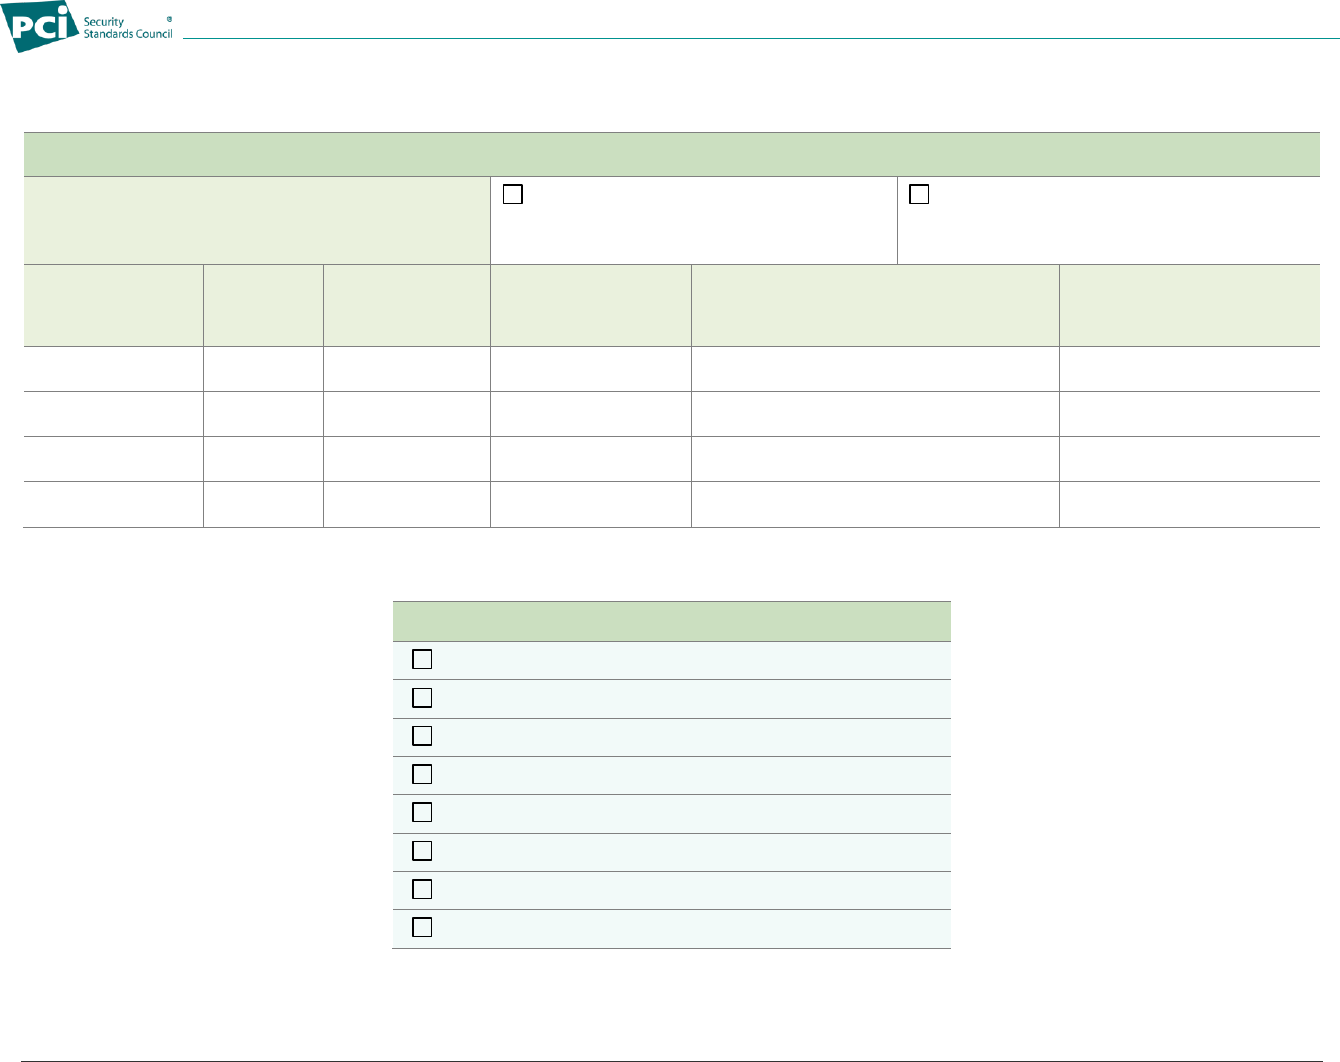Tick the fifth checkbox in the lower list
1340x1062 pixels.
pos(422,812)
